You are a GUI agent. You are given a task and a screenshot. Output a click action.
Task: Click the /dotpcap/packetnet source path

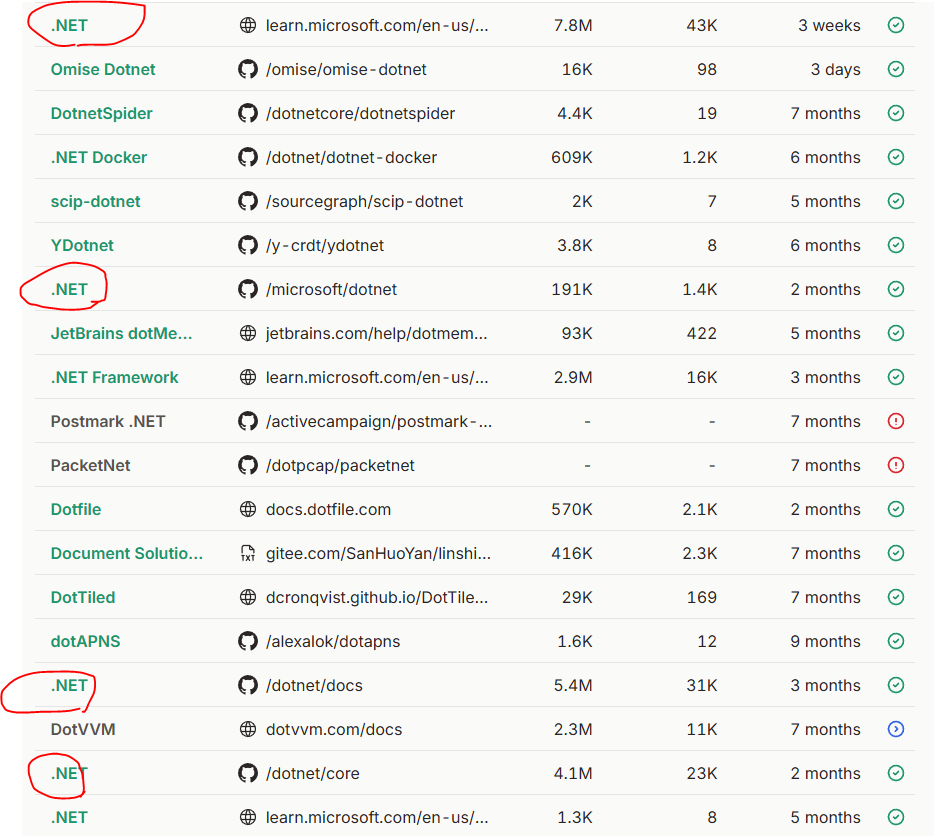[340, 466]
